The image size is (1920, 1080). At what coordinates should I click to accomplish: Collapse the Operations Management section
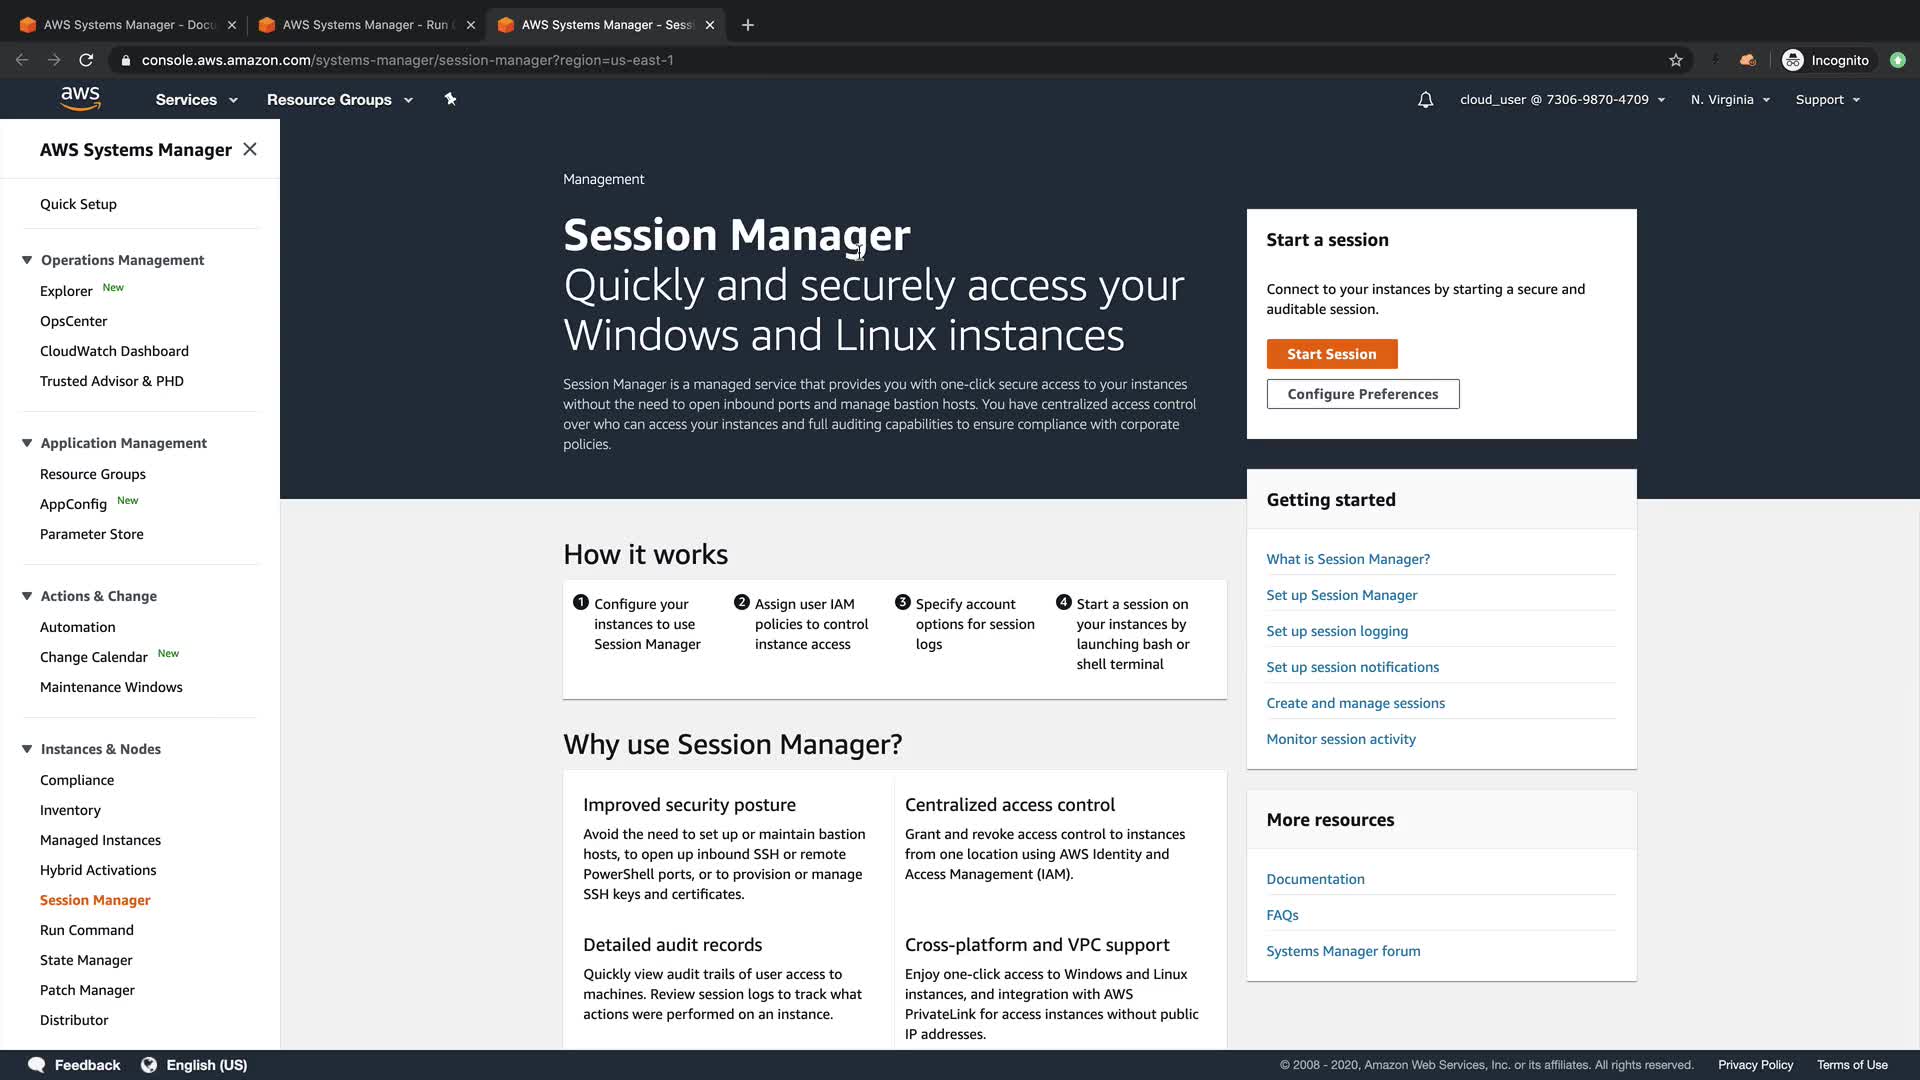(x=27, y=260)
